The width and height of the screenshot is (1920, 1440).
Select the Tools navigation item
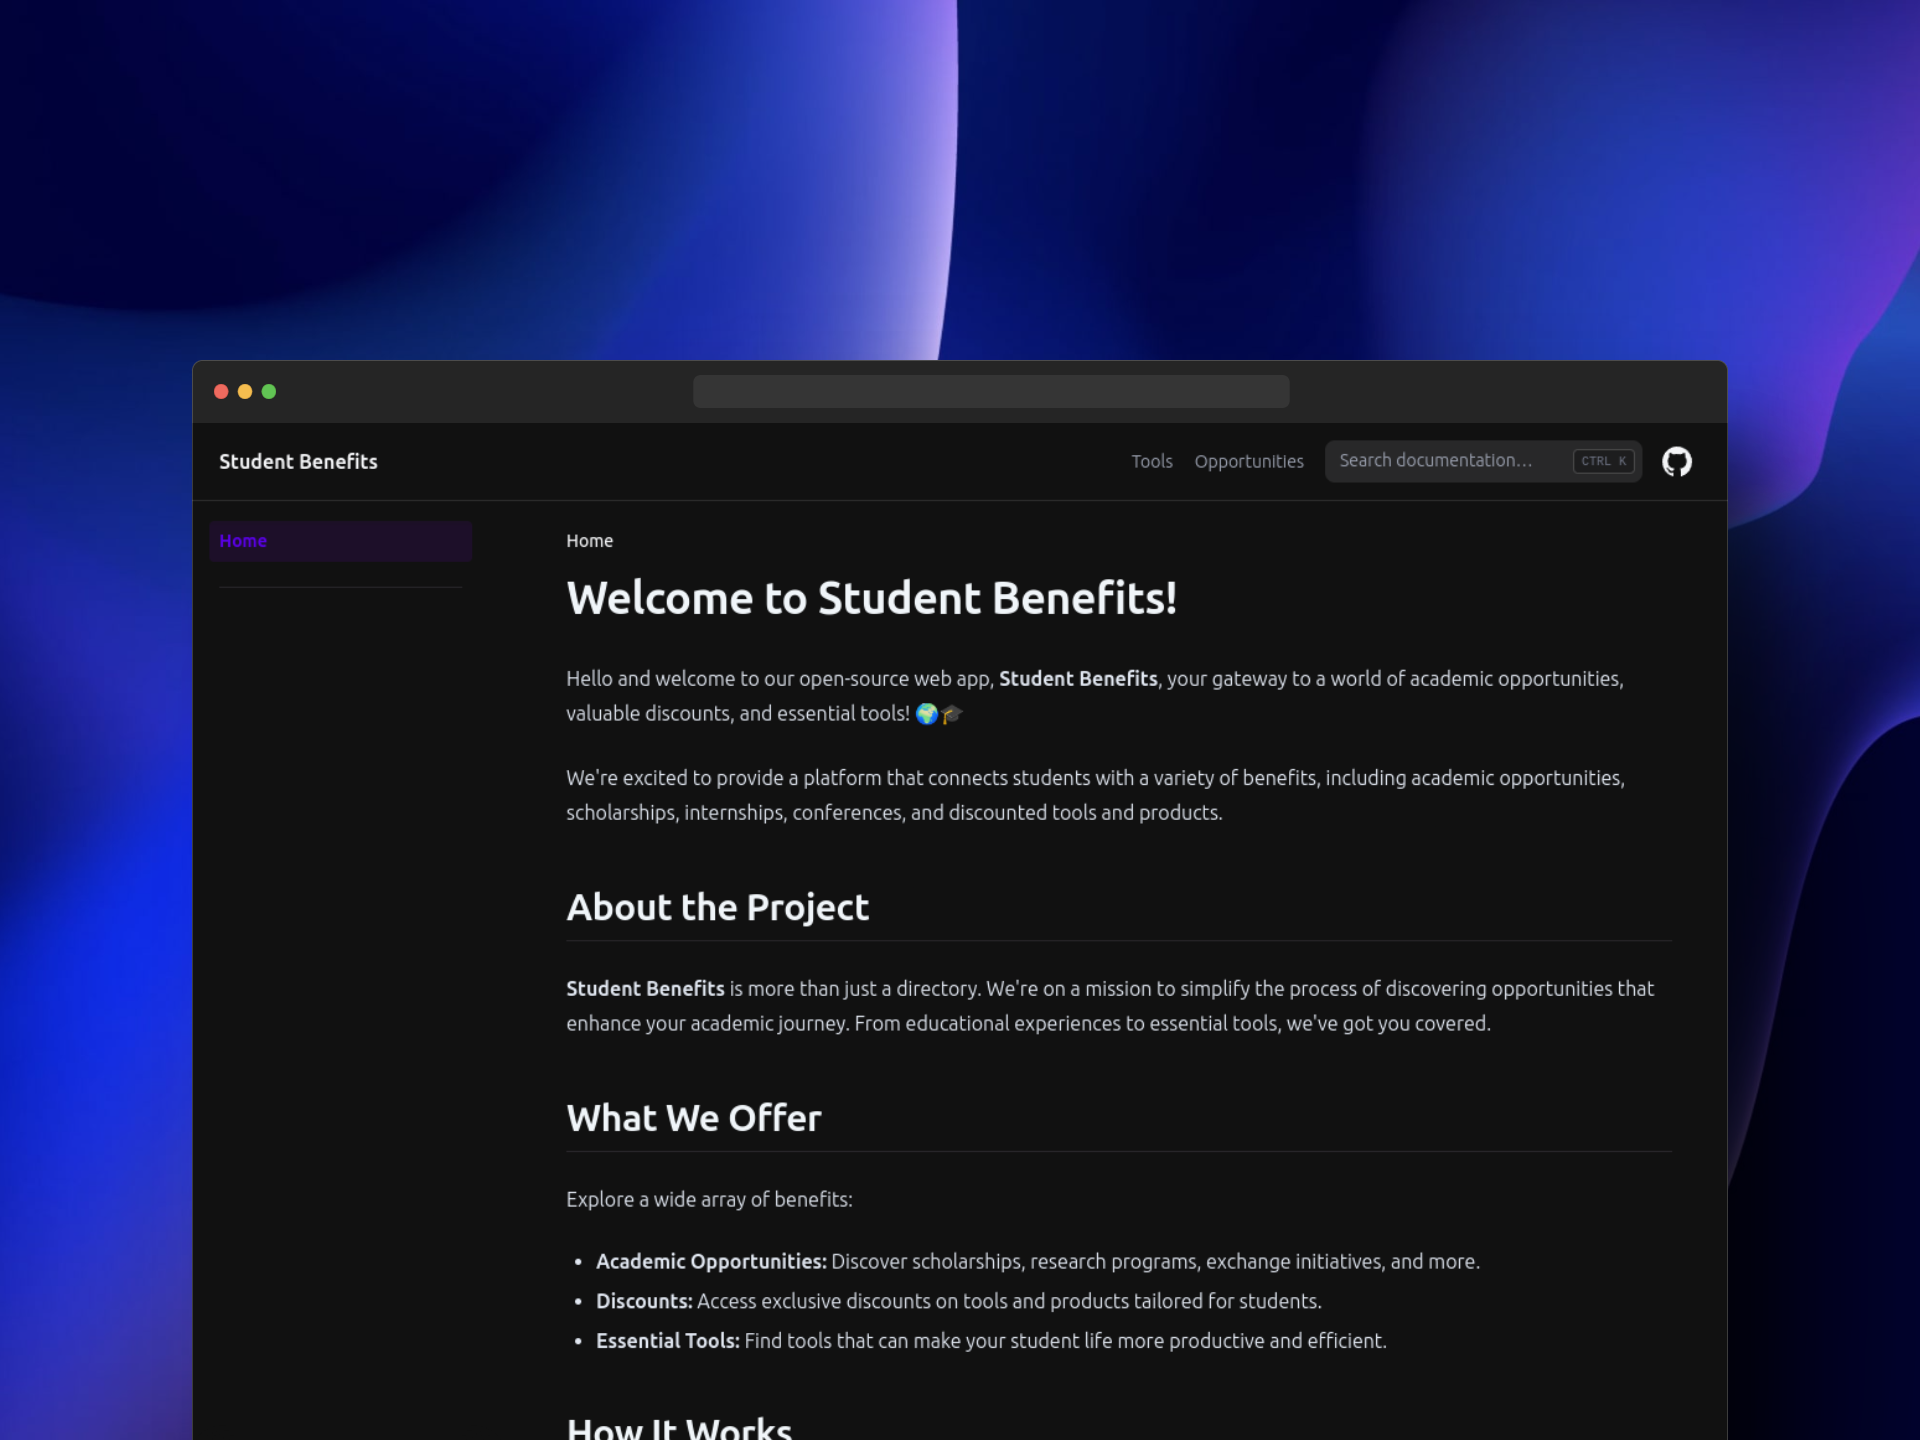[1152, 461]
